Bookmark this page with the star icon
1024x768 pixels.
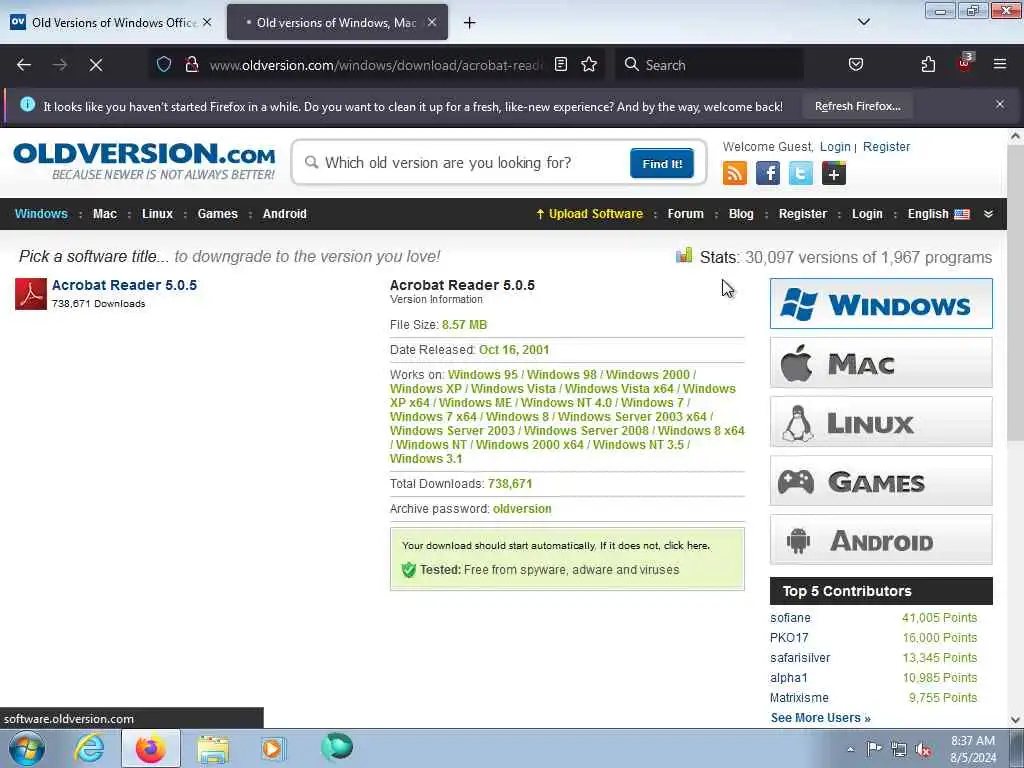click(589, 64)
